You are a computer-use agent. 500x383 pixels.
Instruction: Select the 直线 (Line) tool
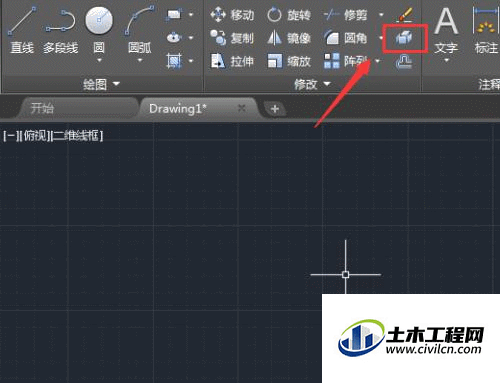22,30
